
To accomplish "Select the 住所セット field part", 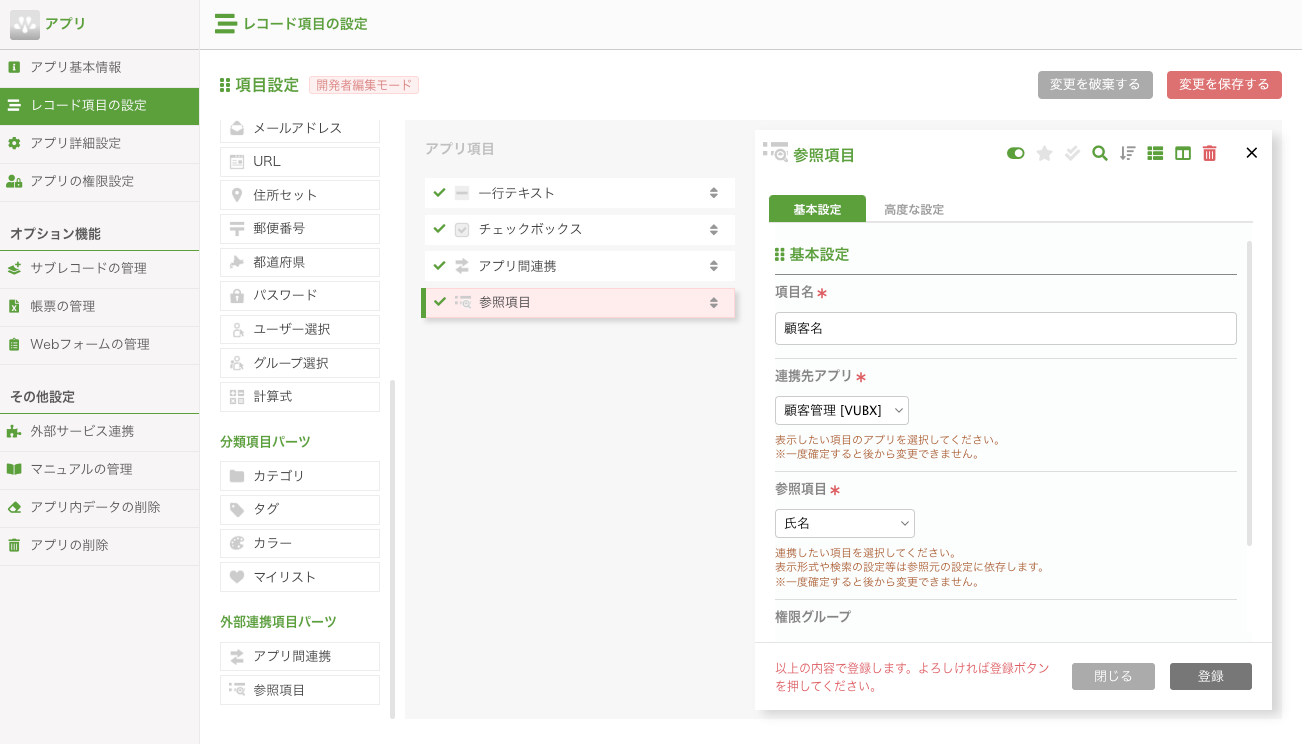I will [x=300, y=195].
